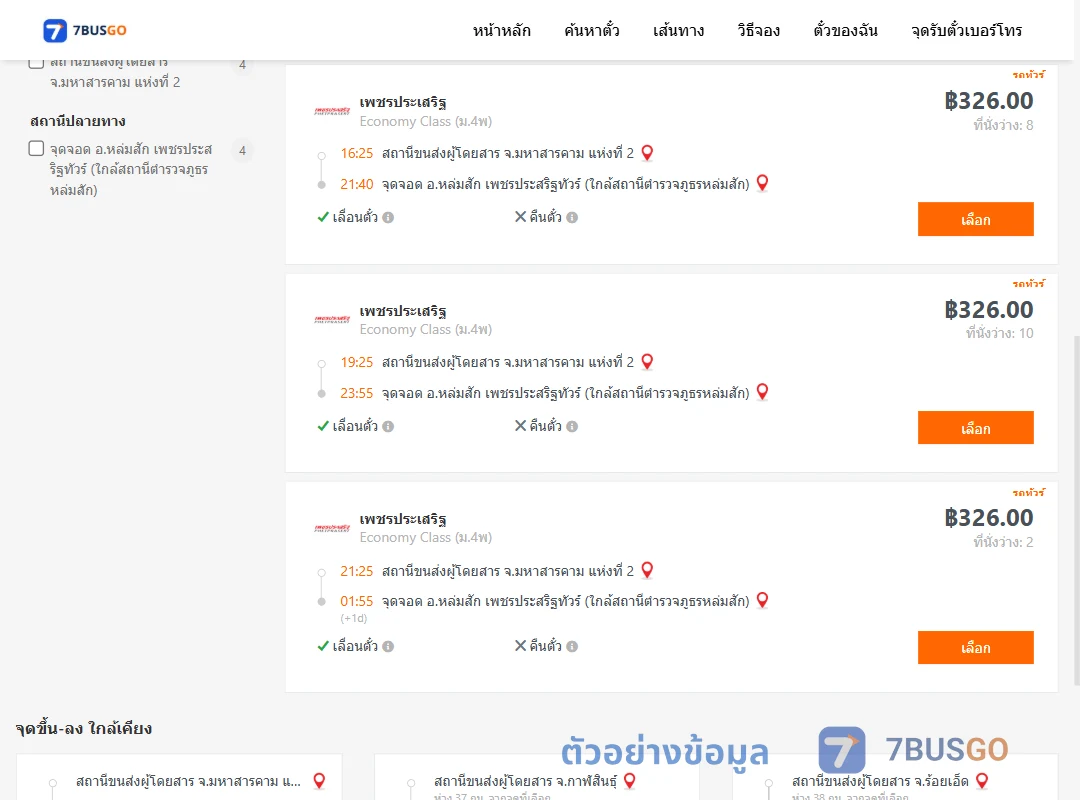Click the ที่นั่งว่าง: 10 seat count

(x=999, y=334)
